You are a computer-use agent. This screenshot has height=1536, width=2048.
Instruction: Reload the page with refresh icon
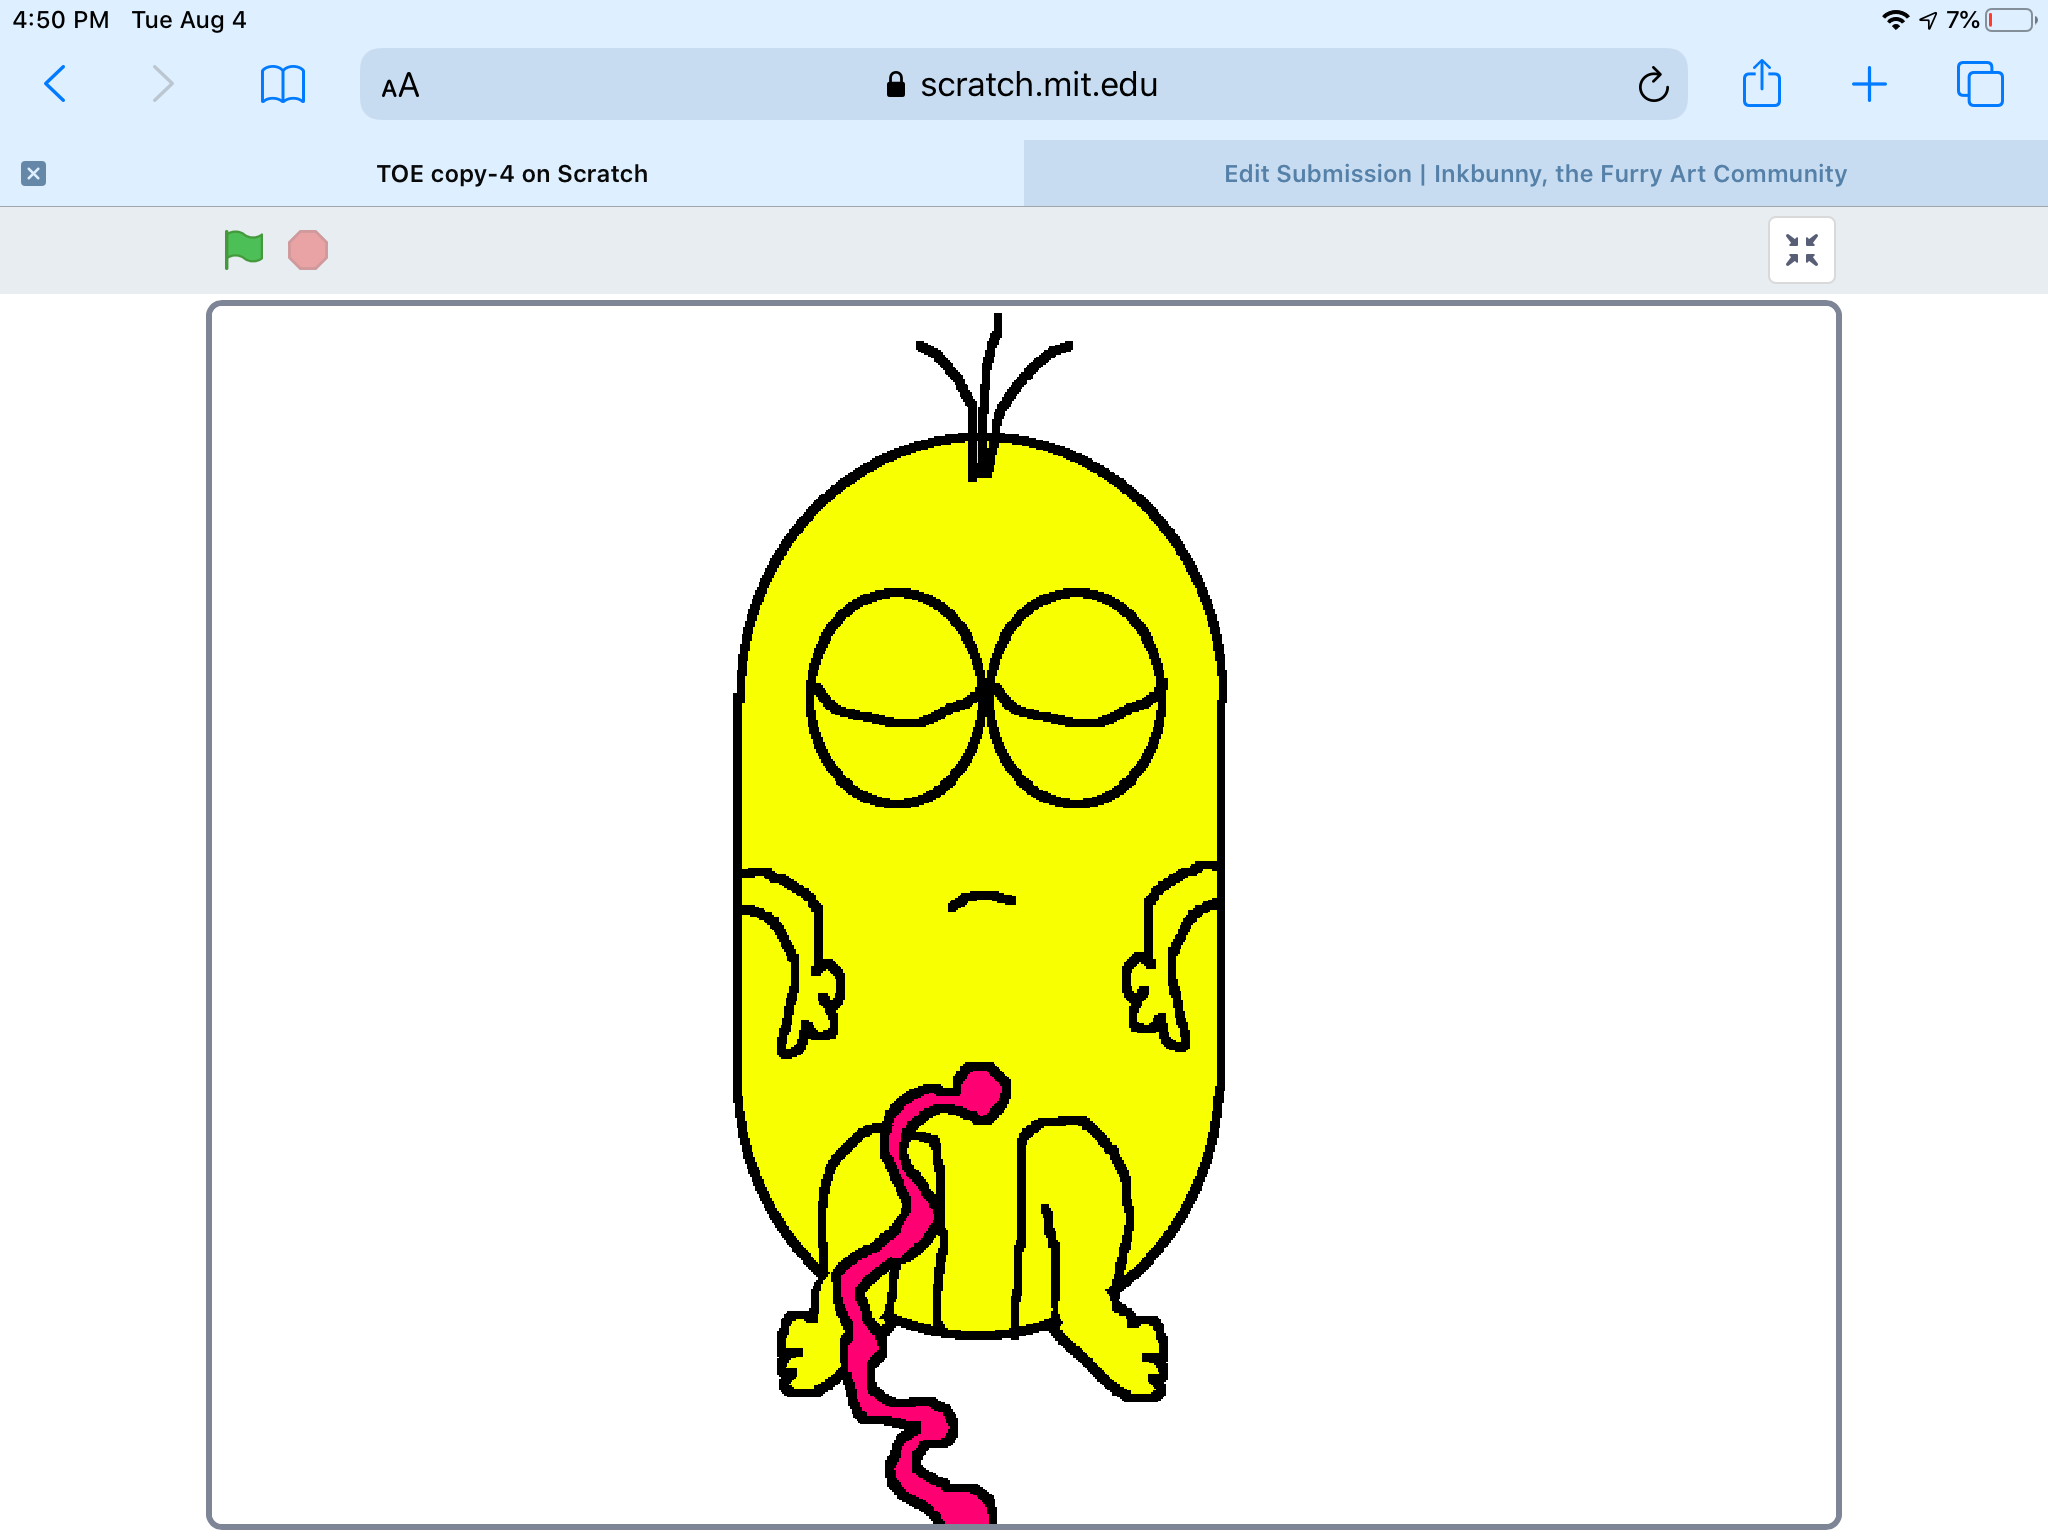point(1653,85)
